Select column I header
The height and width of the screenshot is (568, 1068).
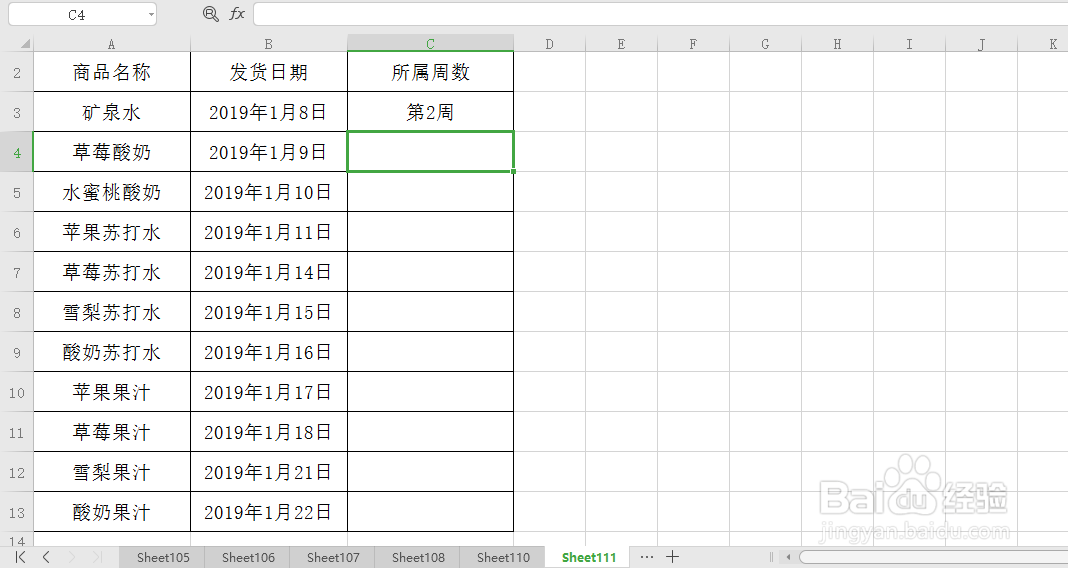[909, 44]
